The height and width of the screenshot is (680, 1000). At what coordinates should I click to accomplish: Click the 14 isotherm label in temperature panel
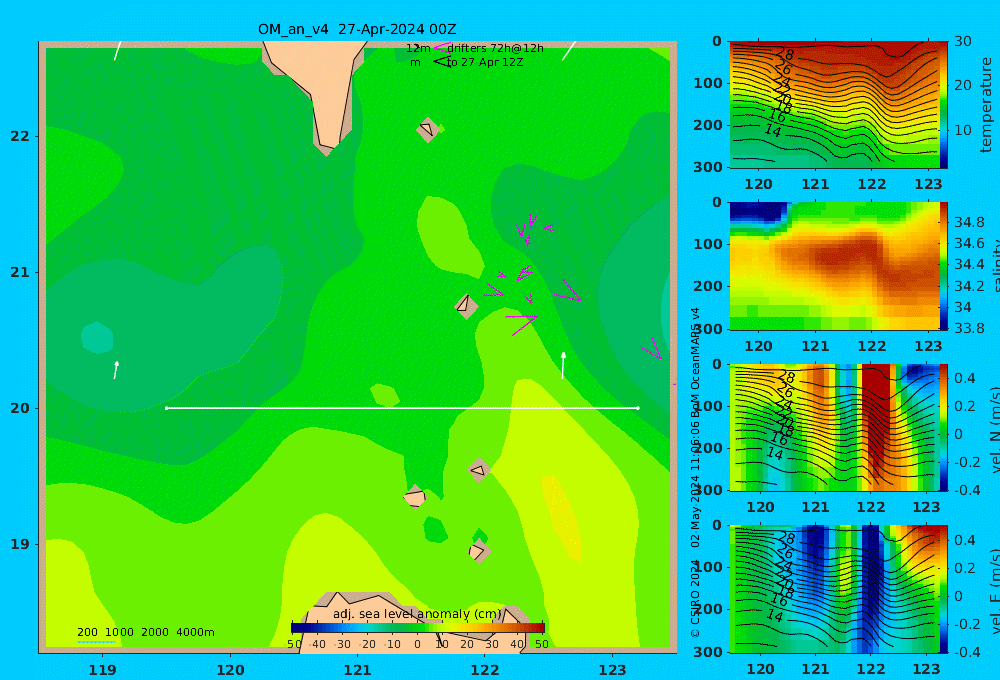tap(773, 131)
